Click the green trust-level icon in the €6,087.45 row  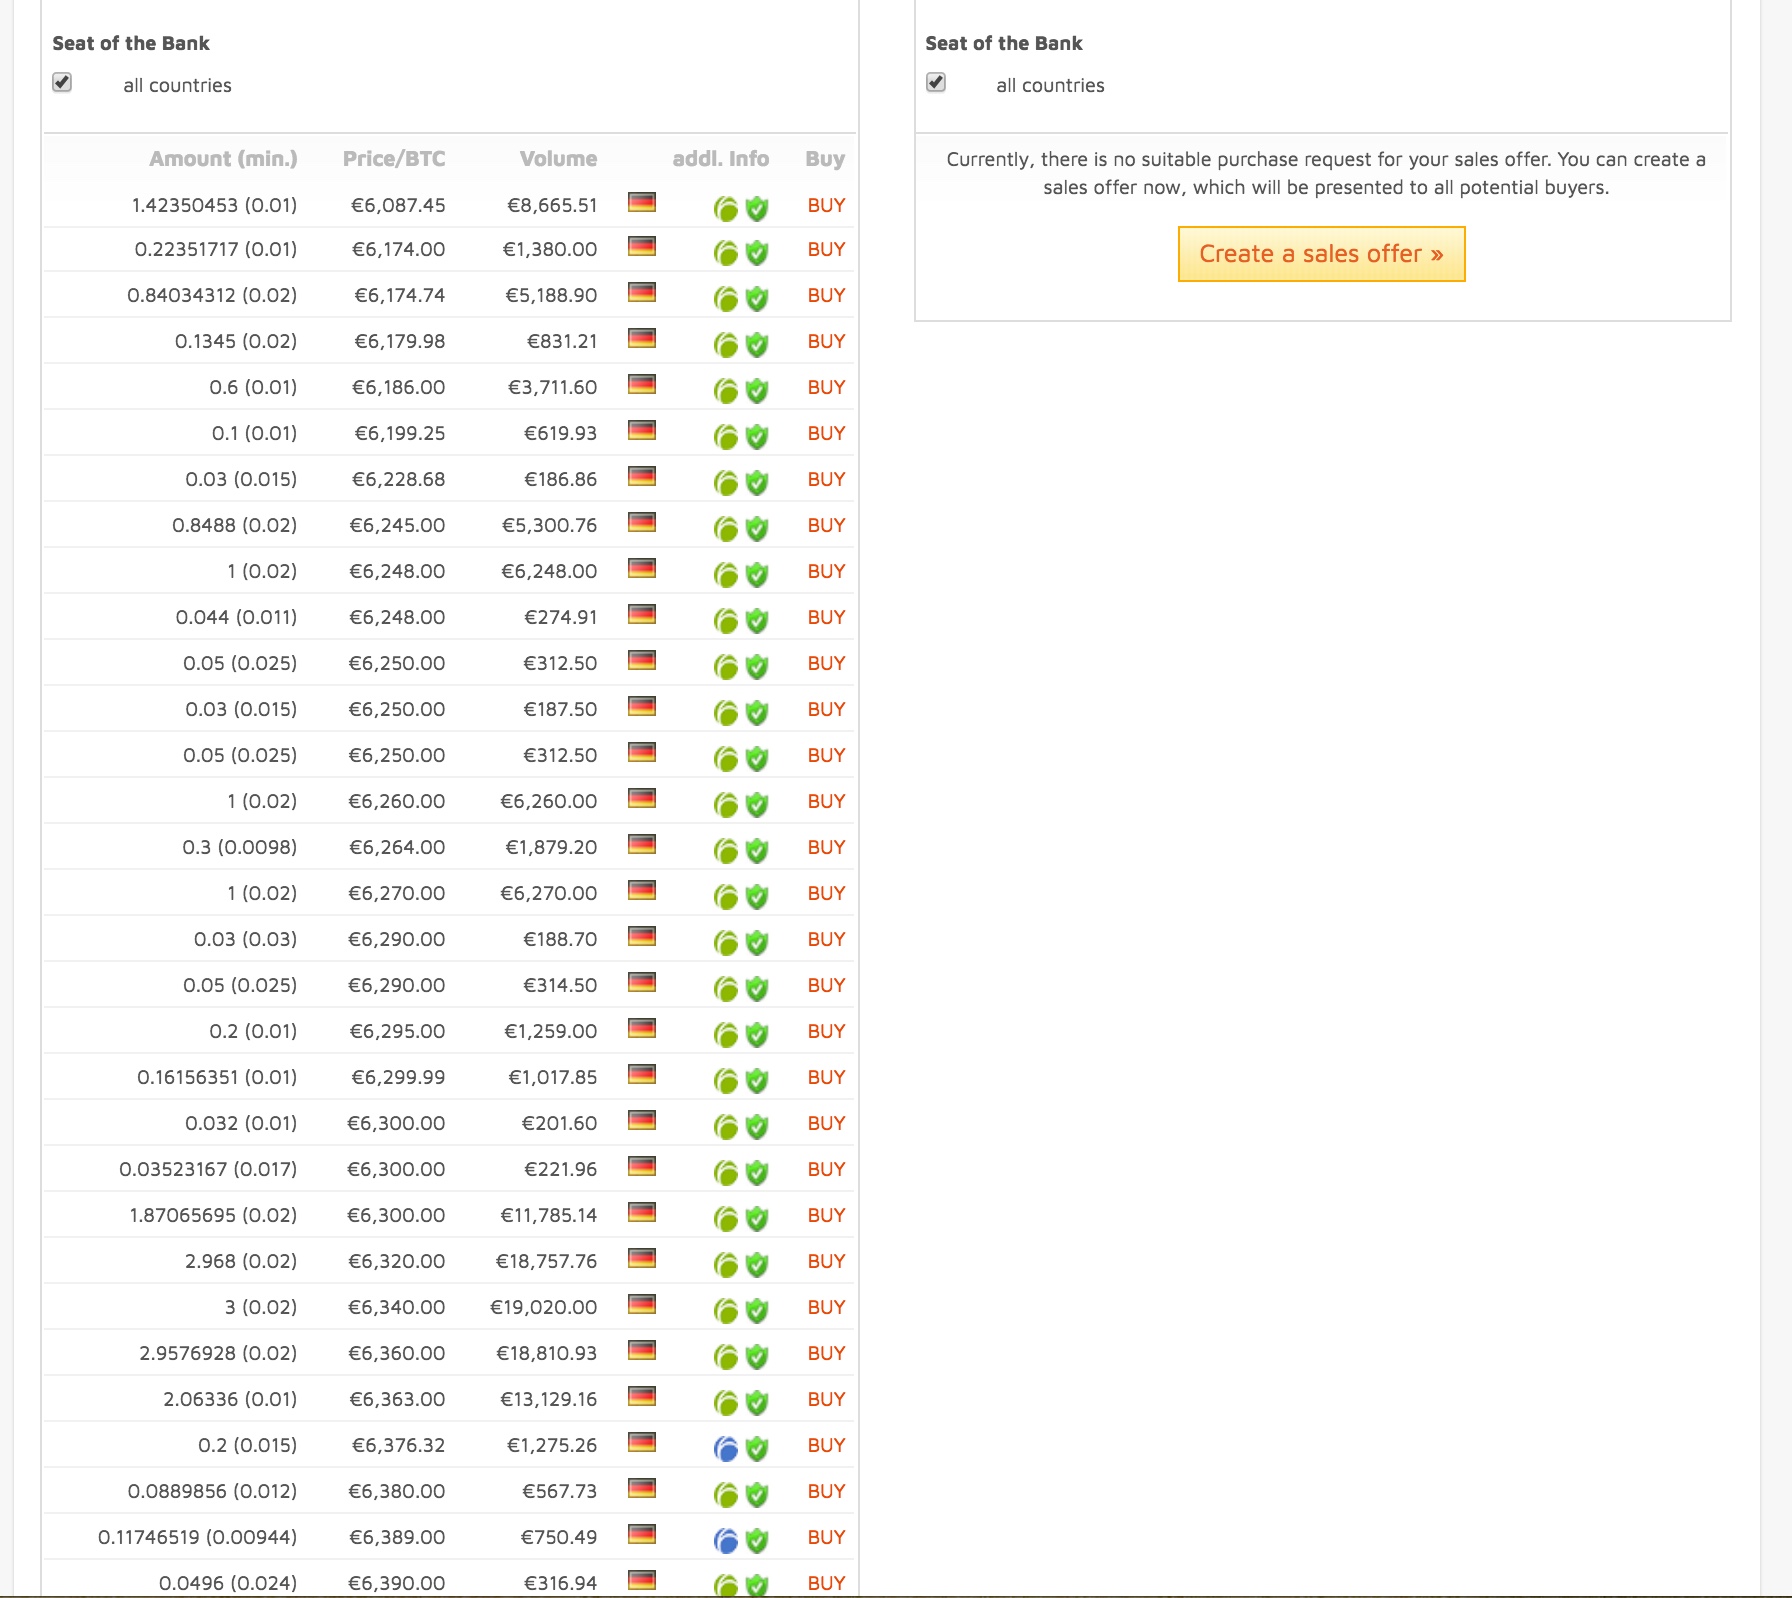(726, 209)
